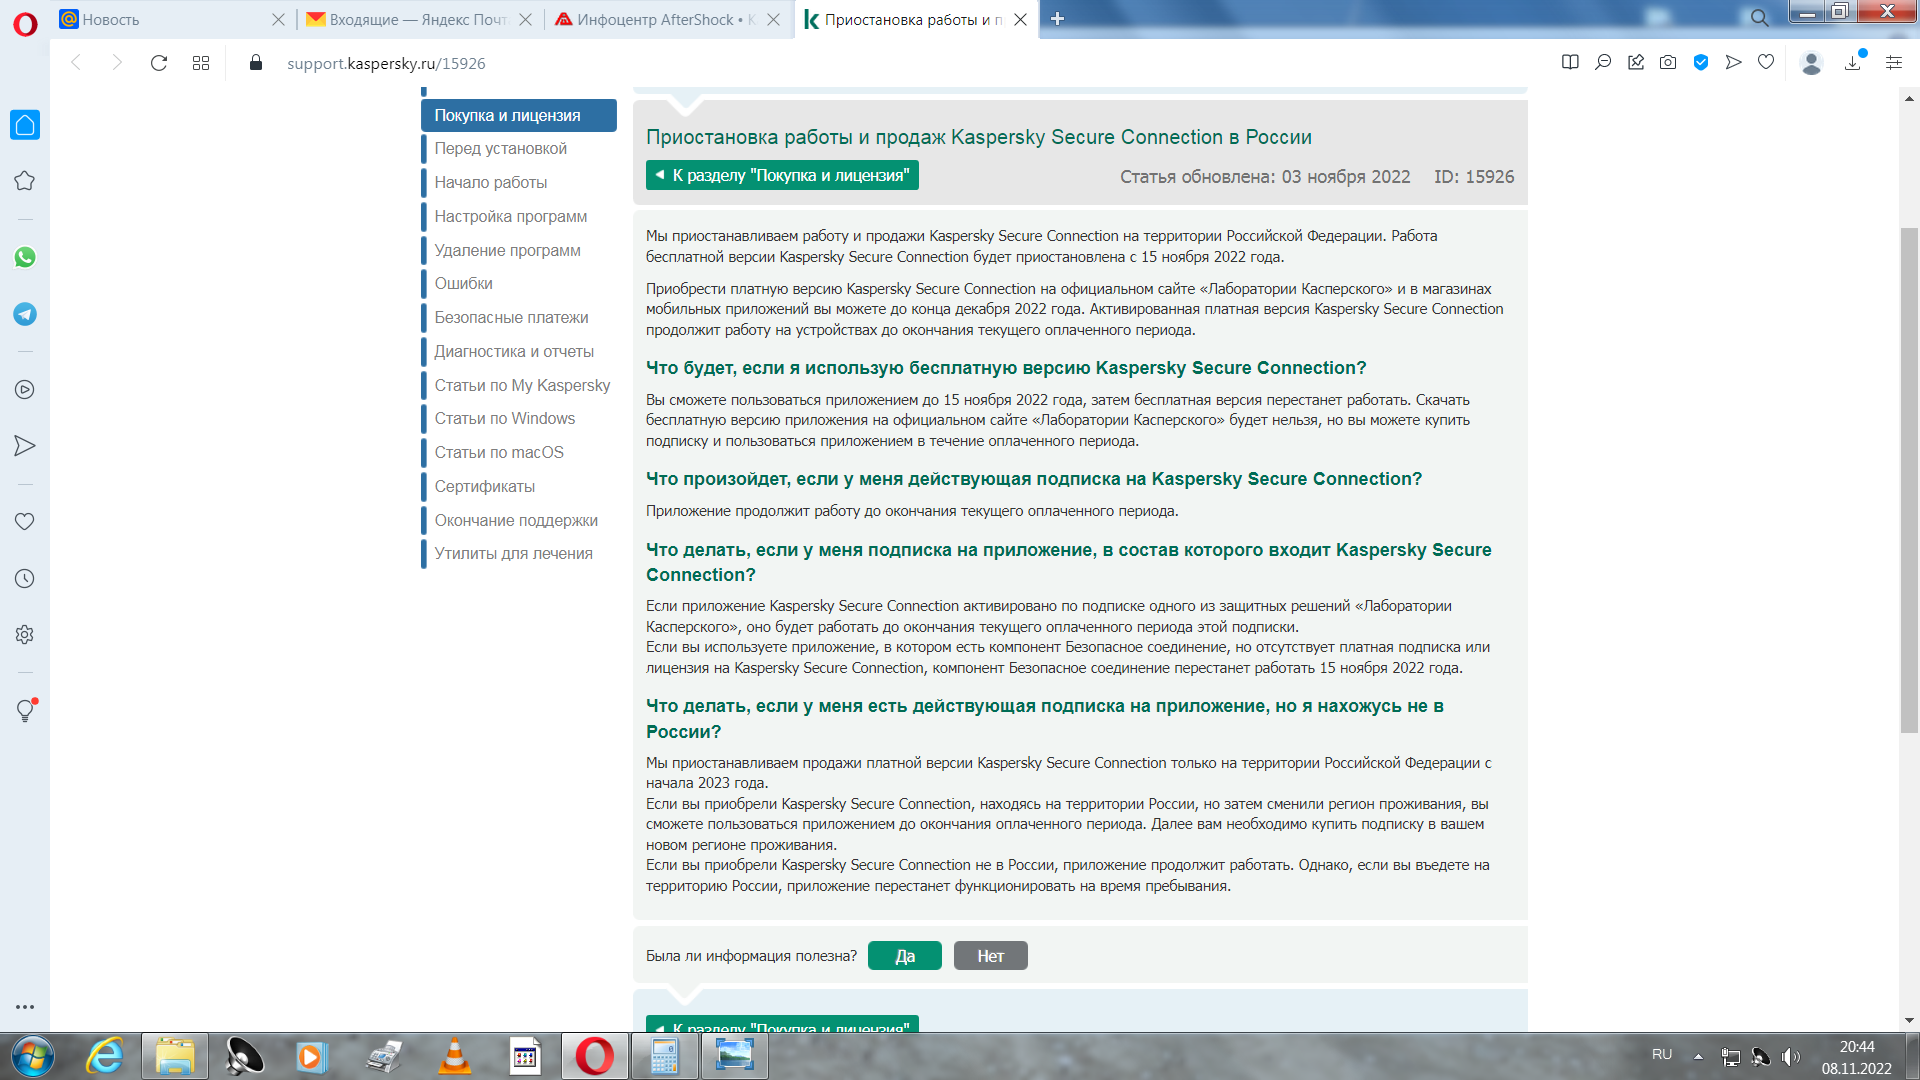Image resolution: width=1920 pixels, height=1080 pixels.
Task: Search tabs with magnifier icon
Action: [1760, 17]
